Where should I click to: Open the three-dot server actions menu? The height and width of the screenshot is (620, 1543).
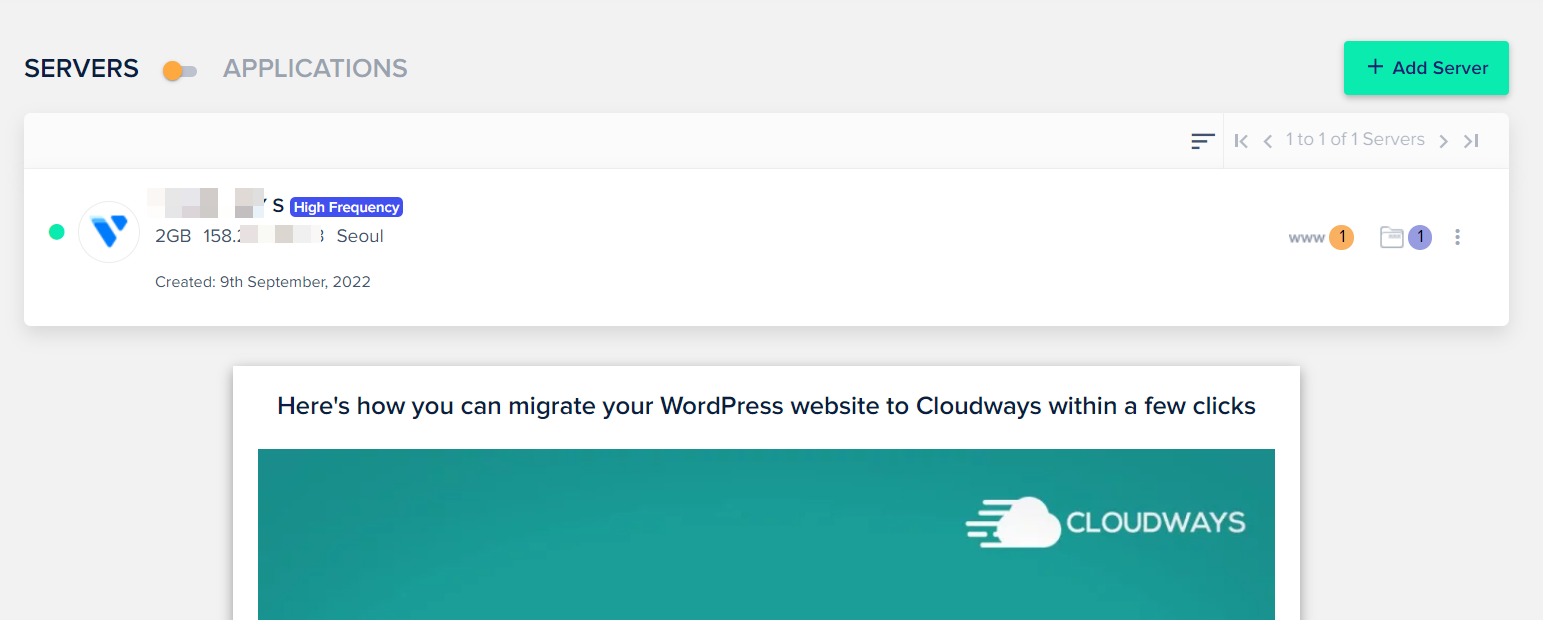coord(1457,237)
